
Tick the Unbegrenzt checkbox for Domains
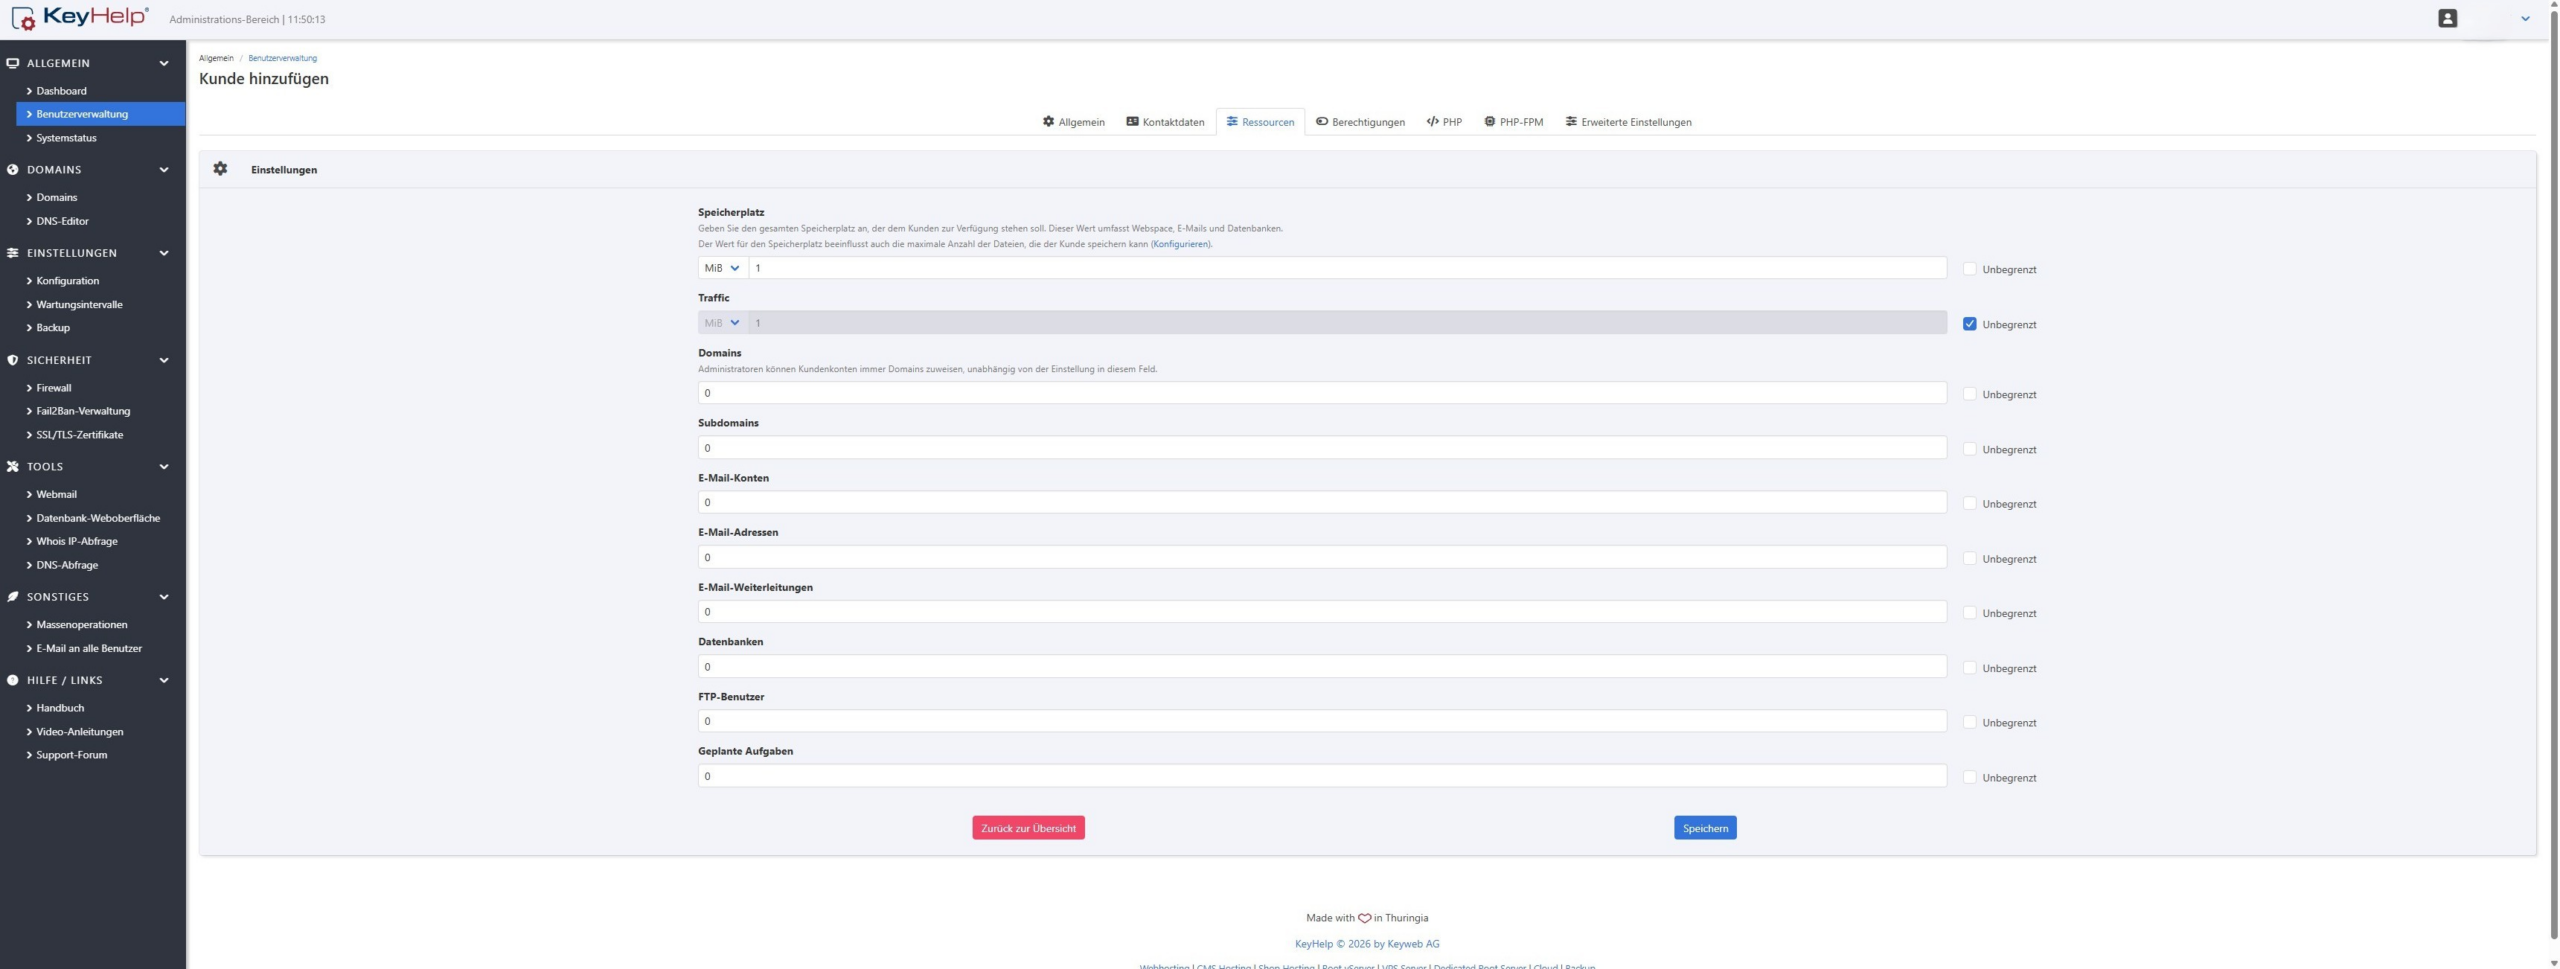pos(1969,394)
